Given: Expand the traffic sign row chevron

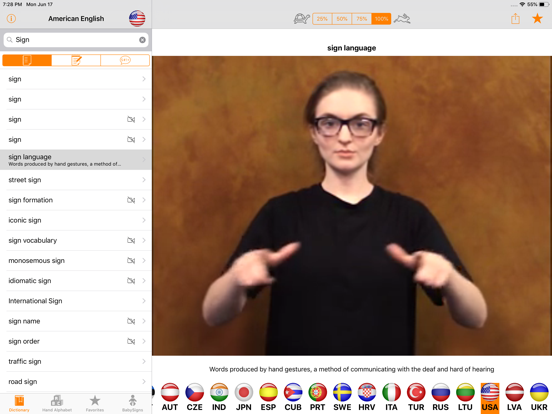Looking at the screenshot, I should click(144, 361).
